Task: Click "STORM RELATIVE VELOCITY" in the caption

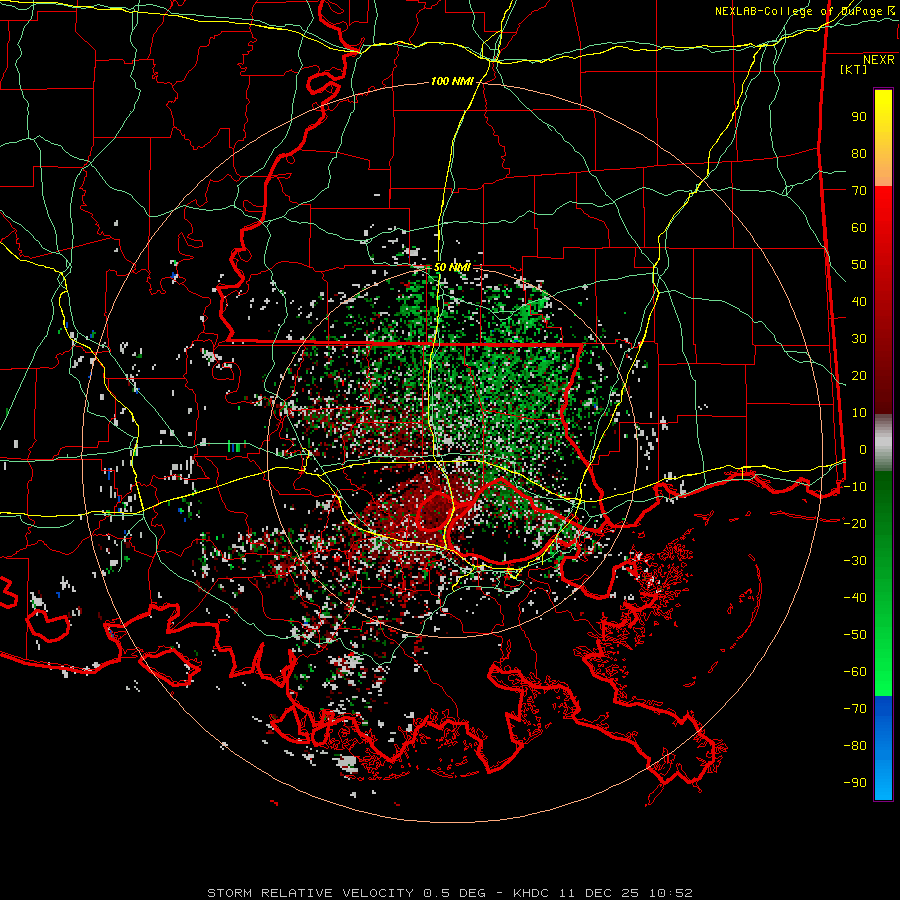Action: click(x=311, y=893)
